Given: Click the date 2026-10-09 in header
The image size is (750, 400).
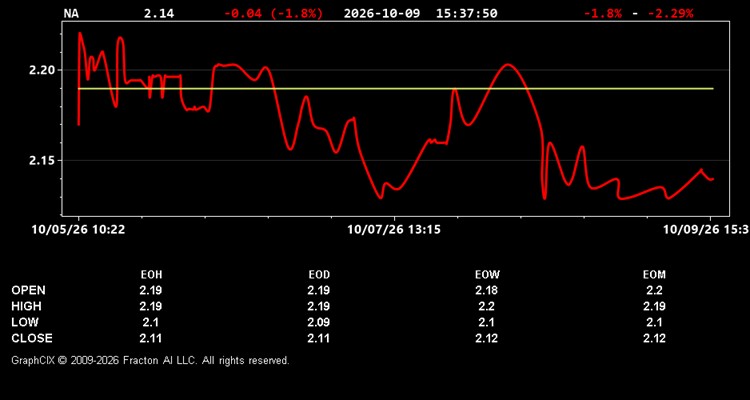Looking at the screenshot, I should pos(382,13).
